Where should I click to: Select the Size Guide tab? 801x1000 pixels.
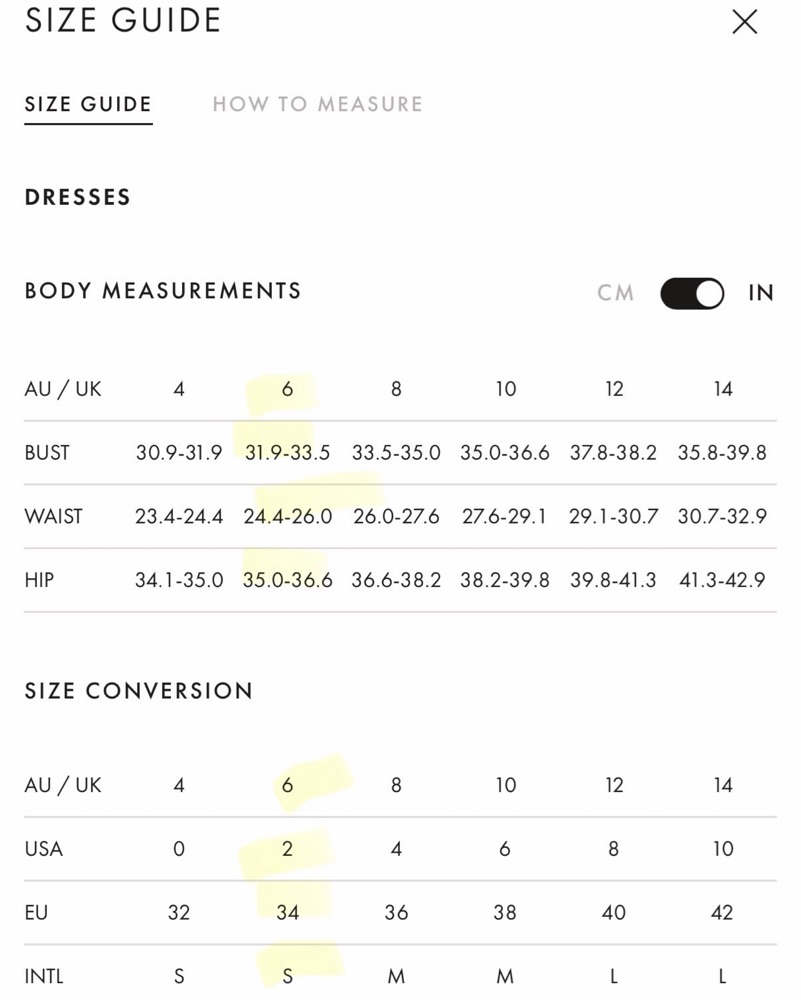(x=88, y=104)
